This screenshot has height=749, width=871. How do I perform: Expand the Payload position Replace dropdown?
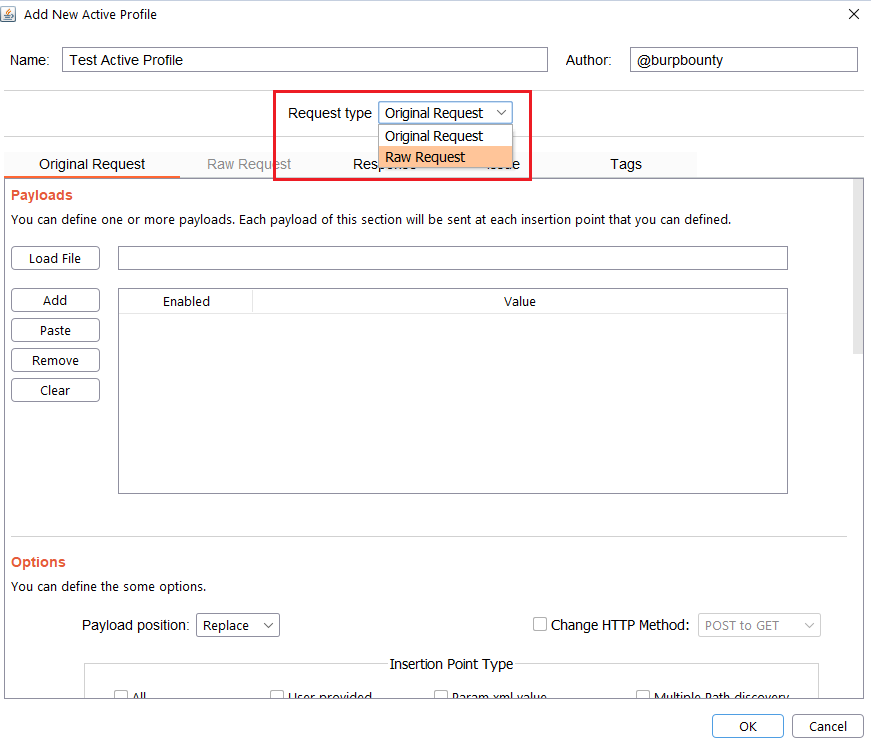click(x=238, y=625)
